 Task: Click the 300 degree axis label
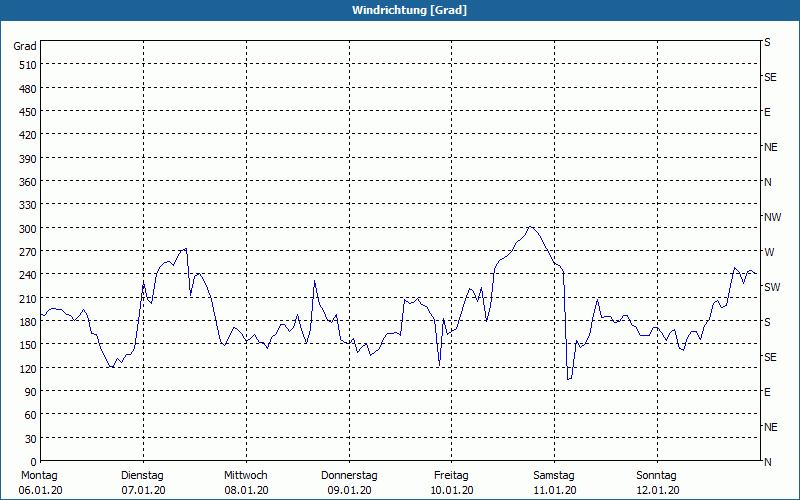(28, 229)
